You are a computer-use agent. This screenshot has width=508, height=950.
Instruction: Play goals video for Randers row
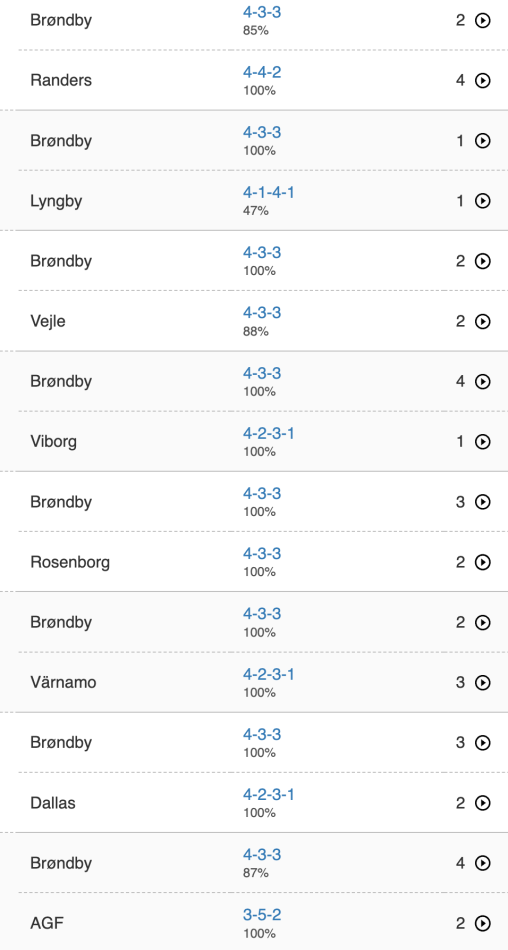[x=483, y=81]
